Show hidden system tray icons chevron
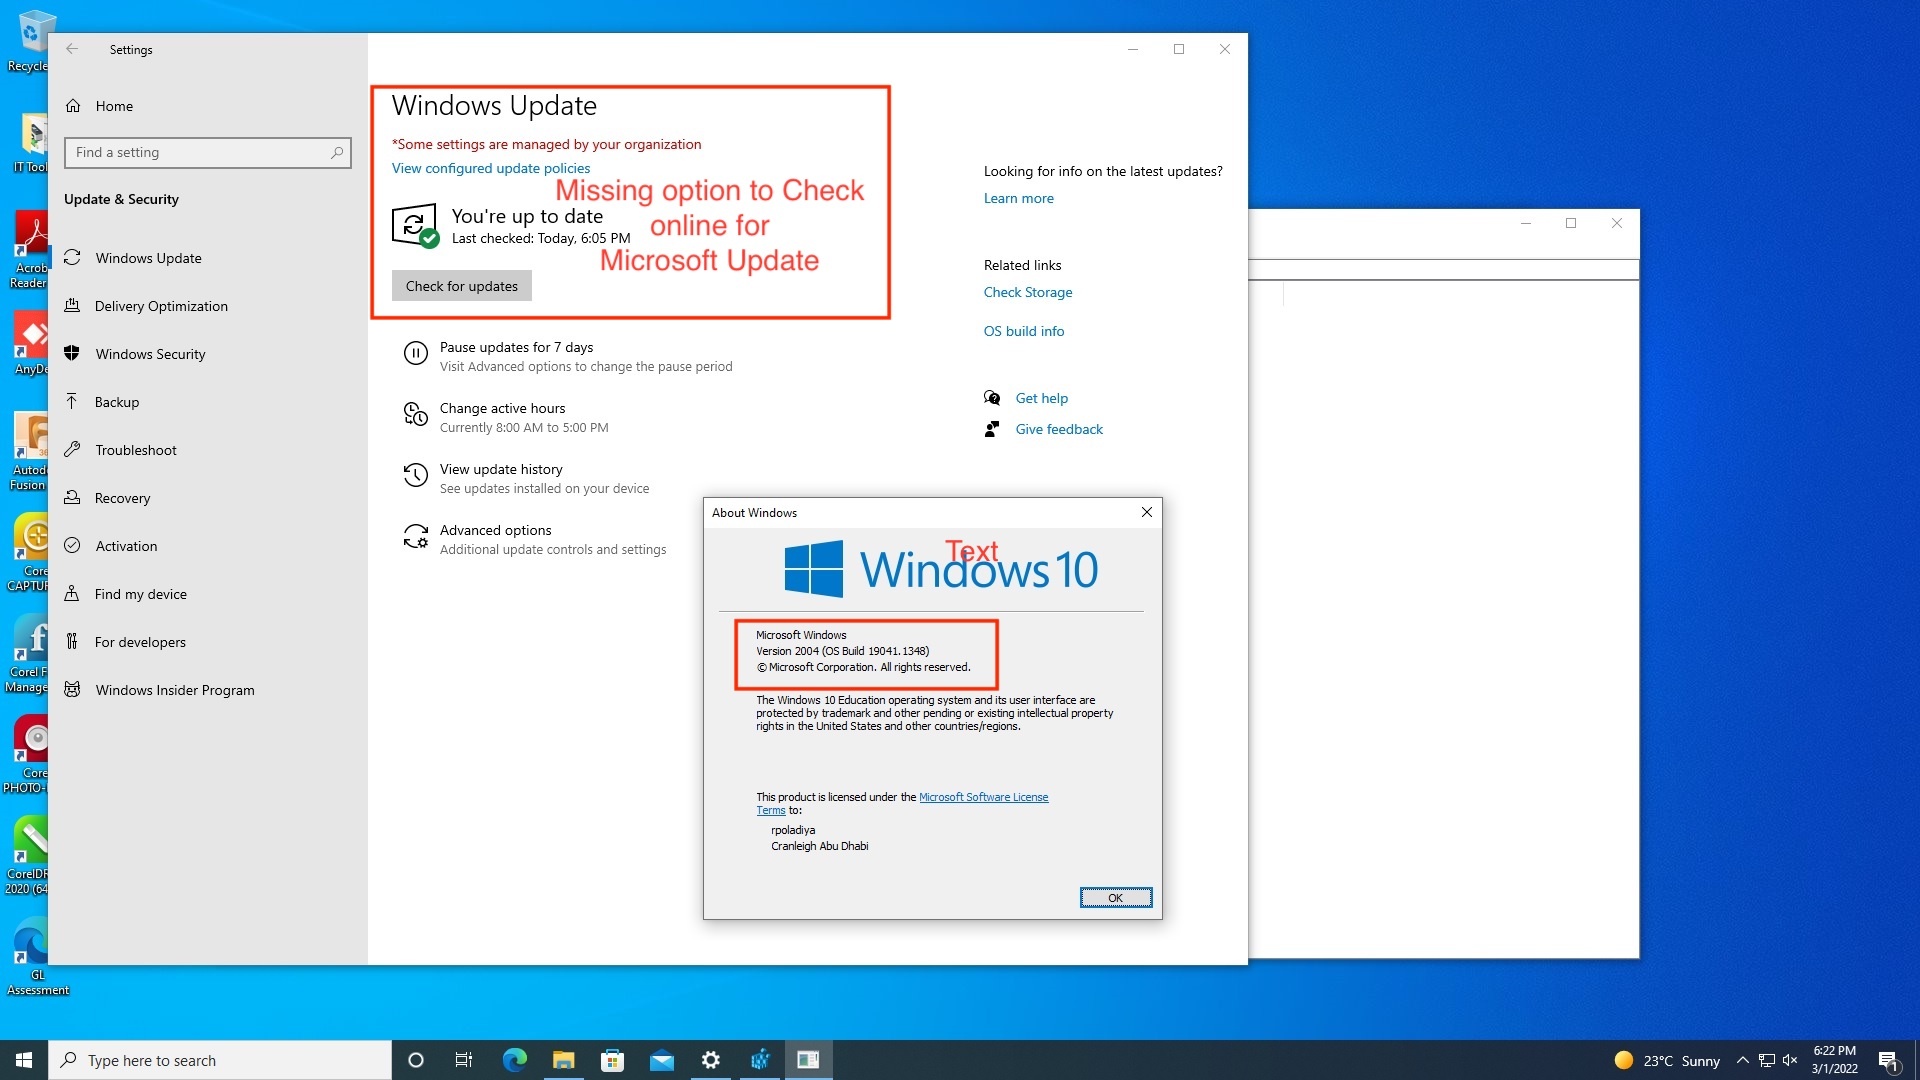Viewport: 1920px width, 1080px height. (1742, 1060)
